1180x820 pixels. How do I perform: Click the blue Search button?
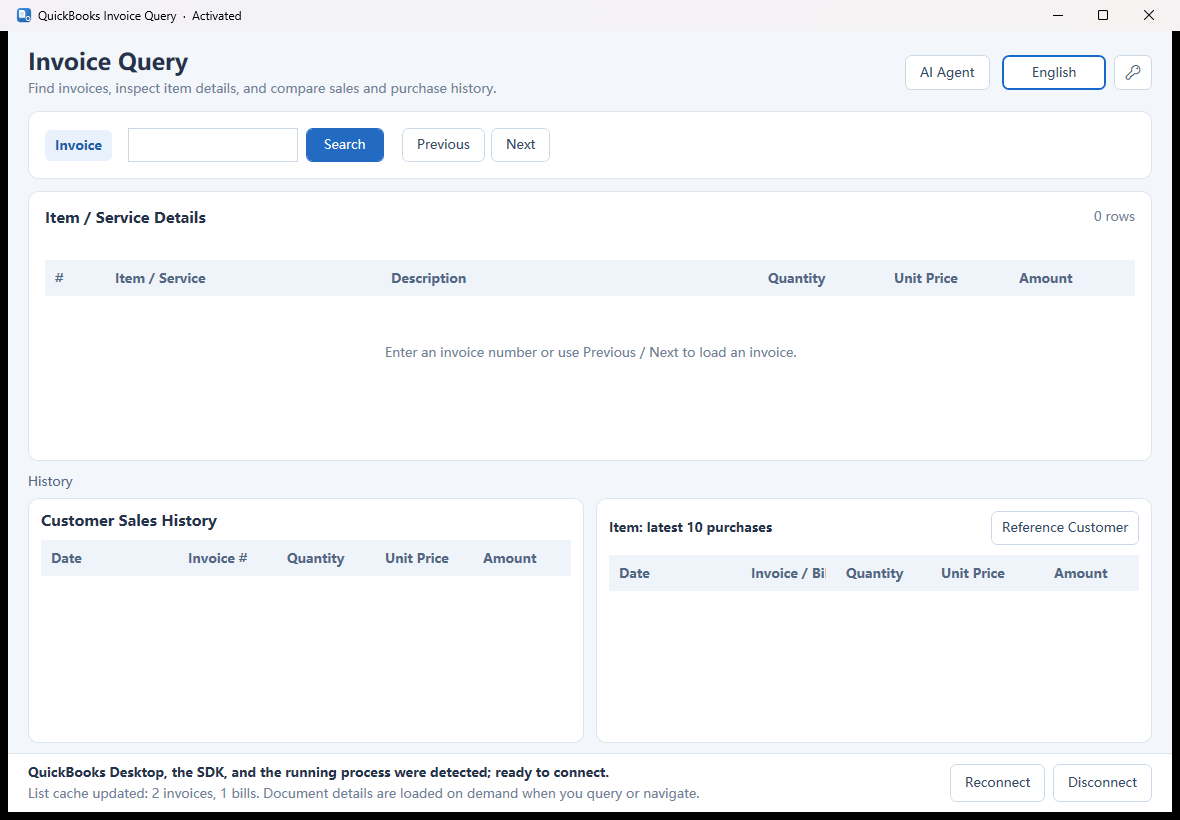pos(345,144)
